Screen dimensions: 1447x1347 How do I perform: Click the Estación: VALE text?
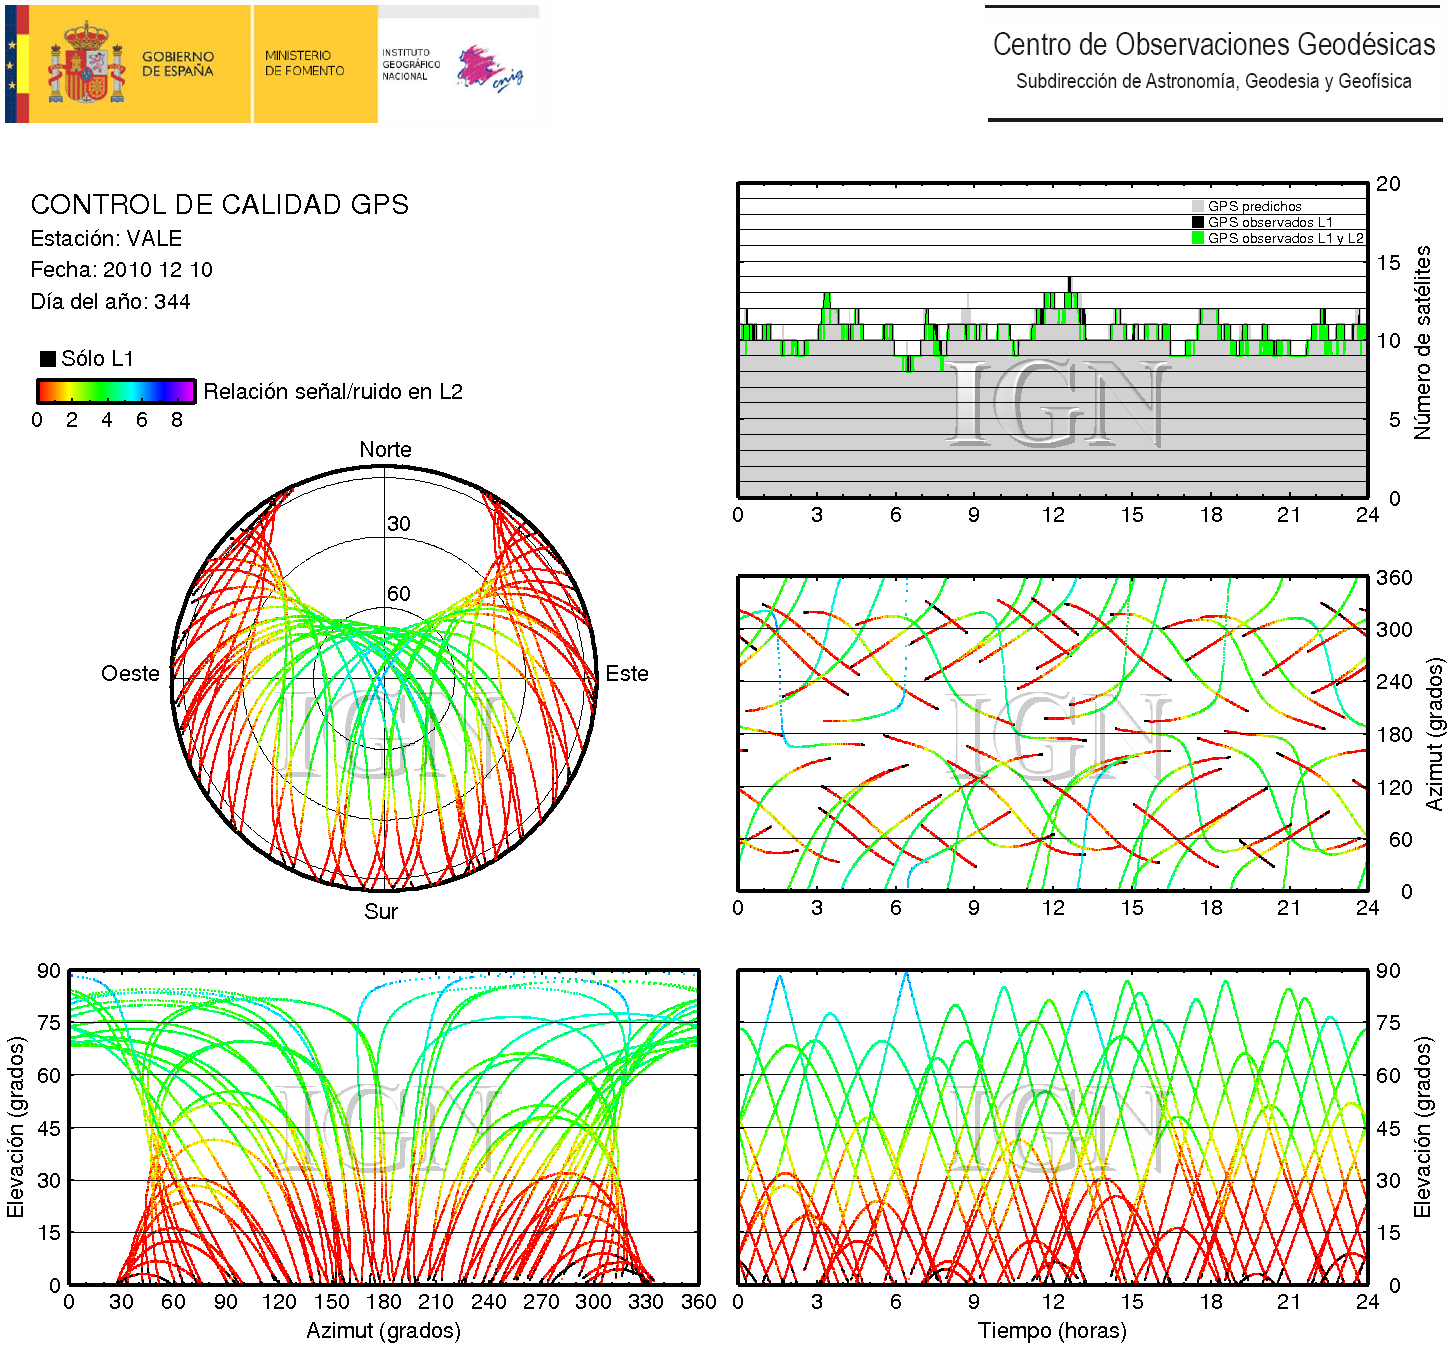click(106, 239)
